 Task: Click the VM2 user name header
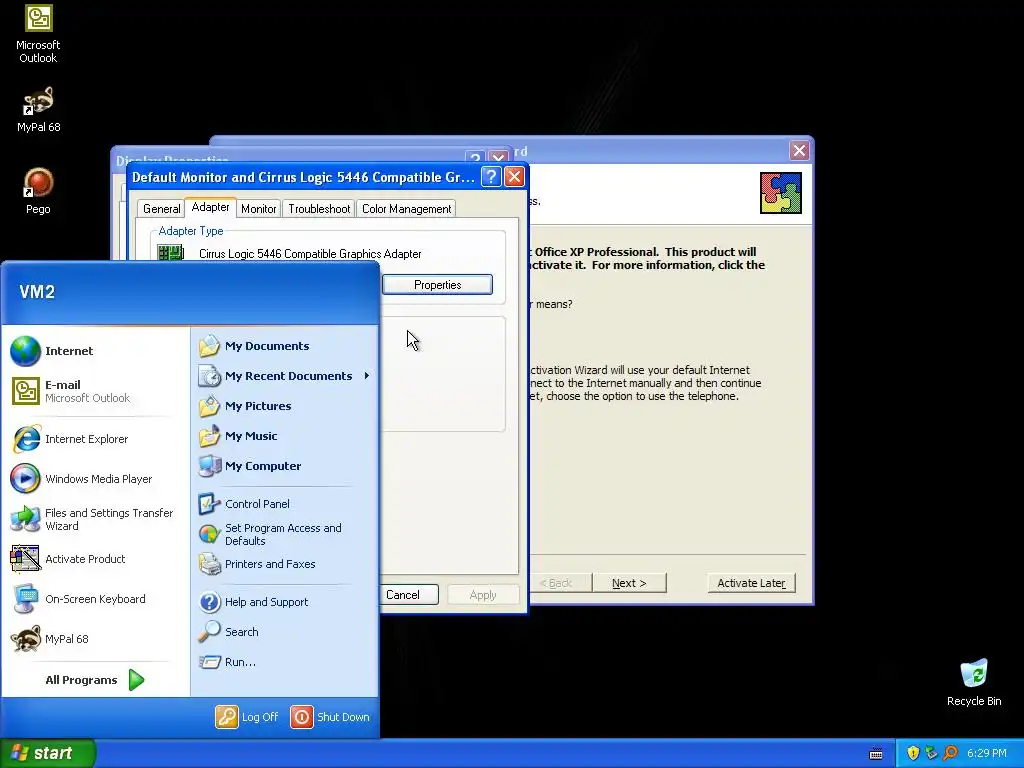(x=37, y=292)
